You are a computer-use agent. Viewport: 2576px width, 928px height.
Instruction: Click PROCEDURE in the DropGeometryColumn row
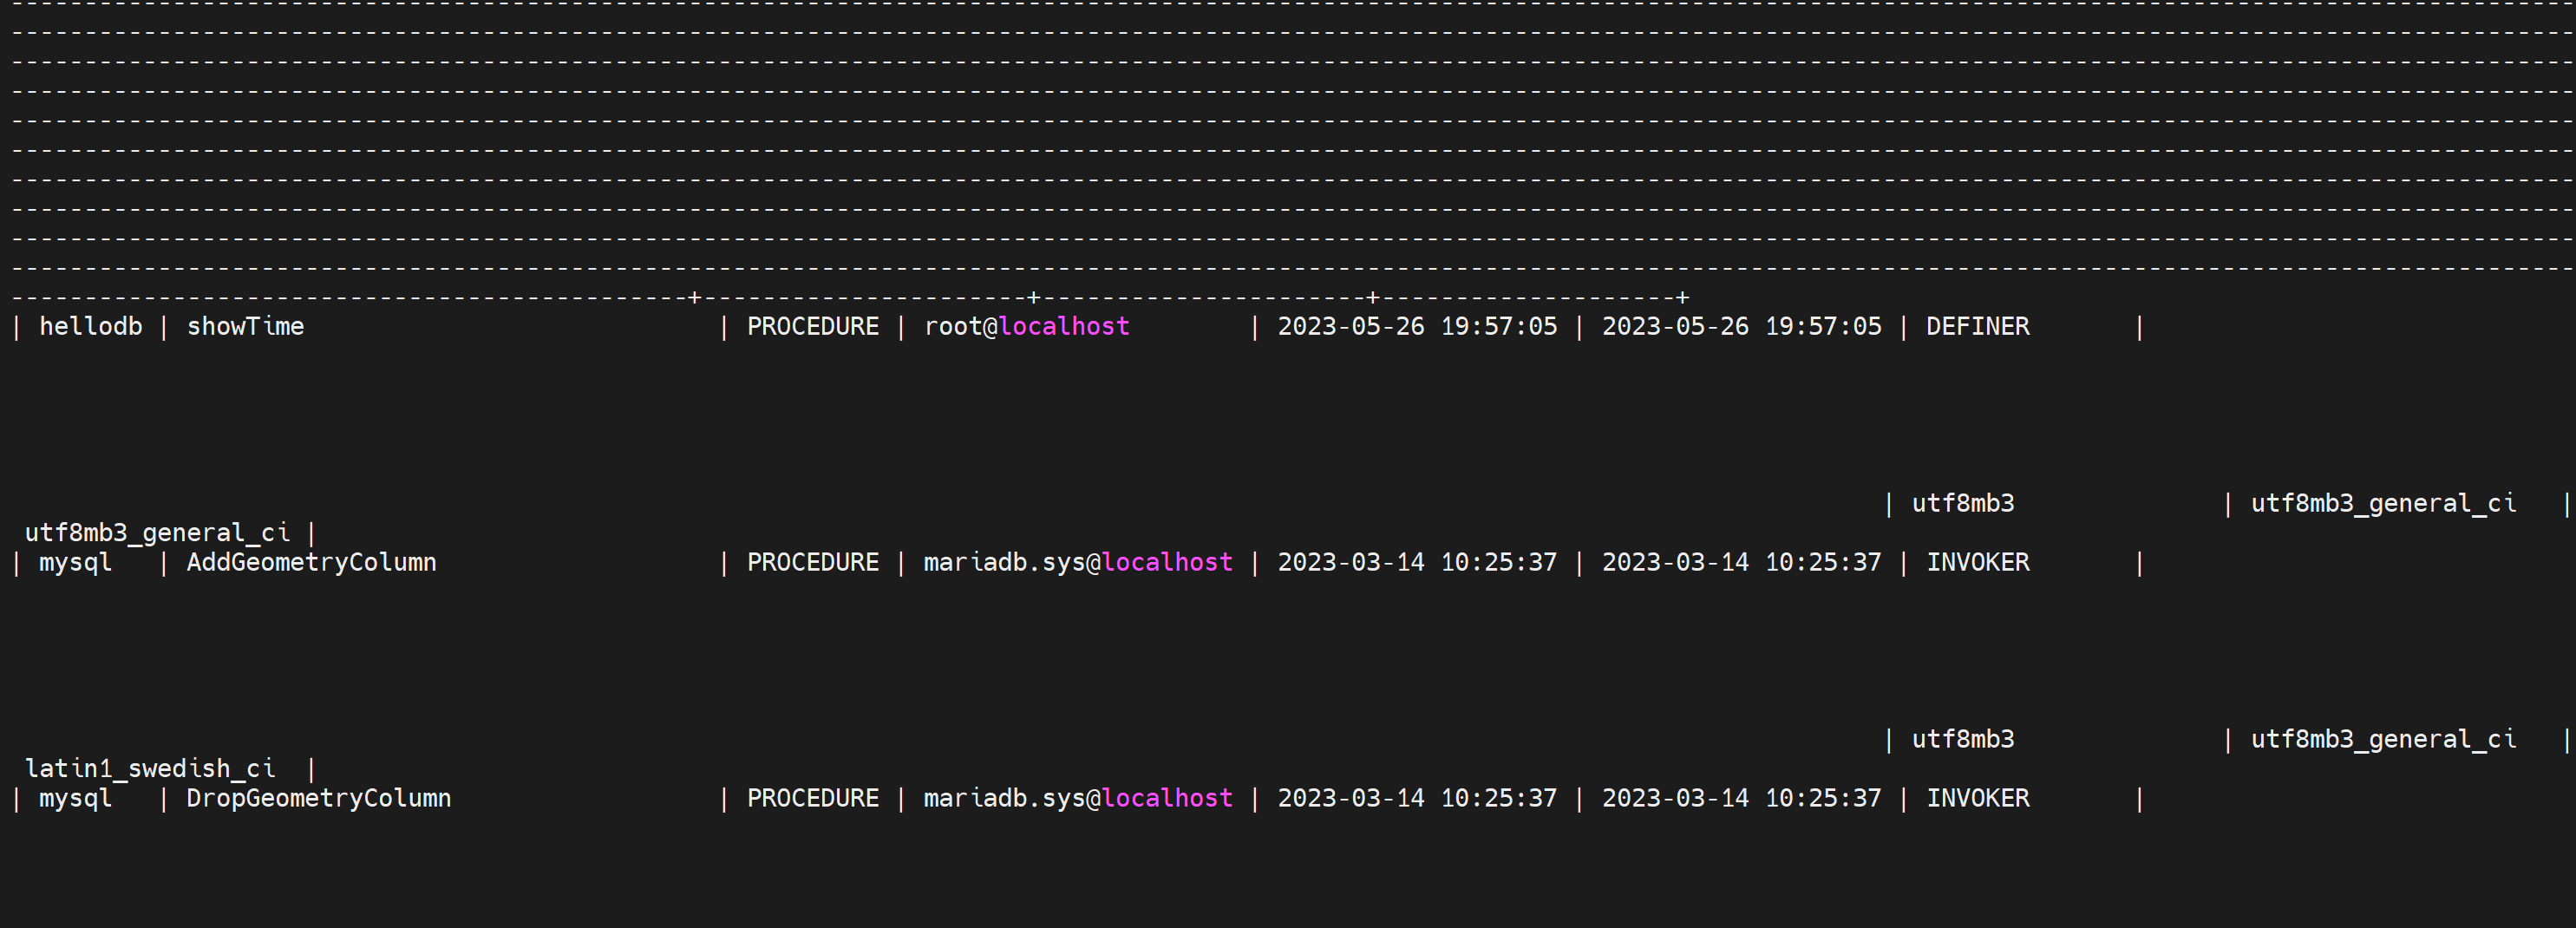[812, 799]
